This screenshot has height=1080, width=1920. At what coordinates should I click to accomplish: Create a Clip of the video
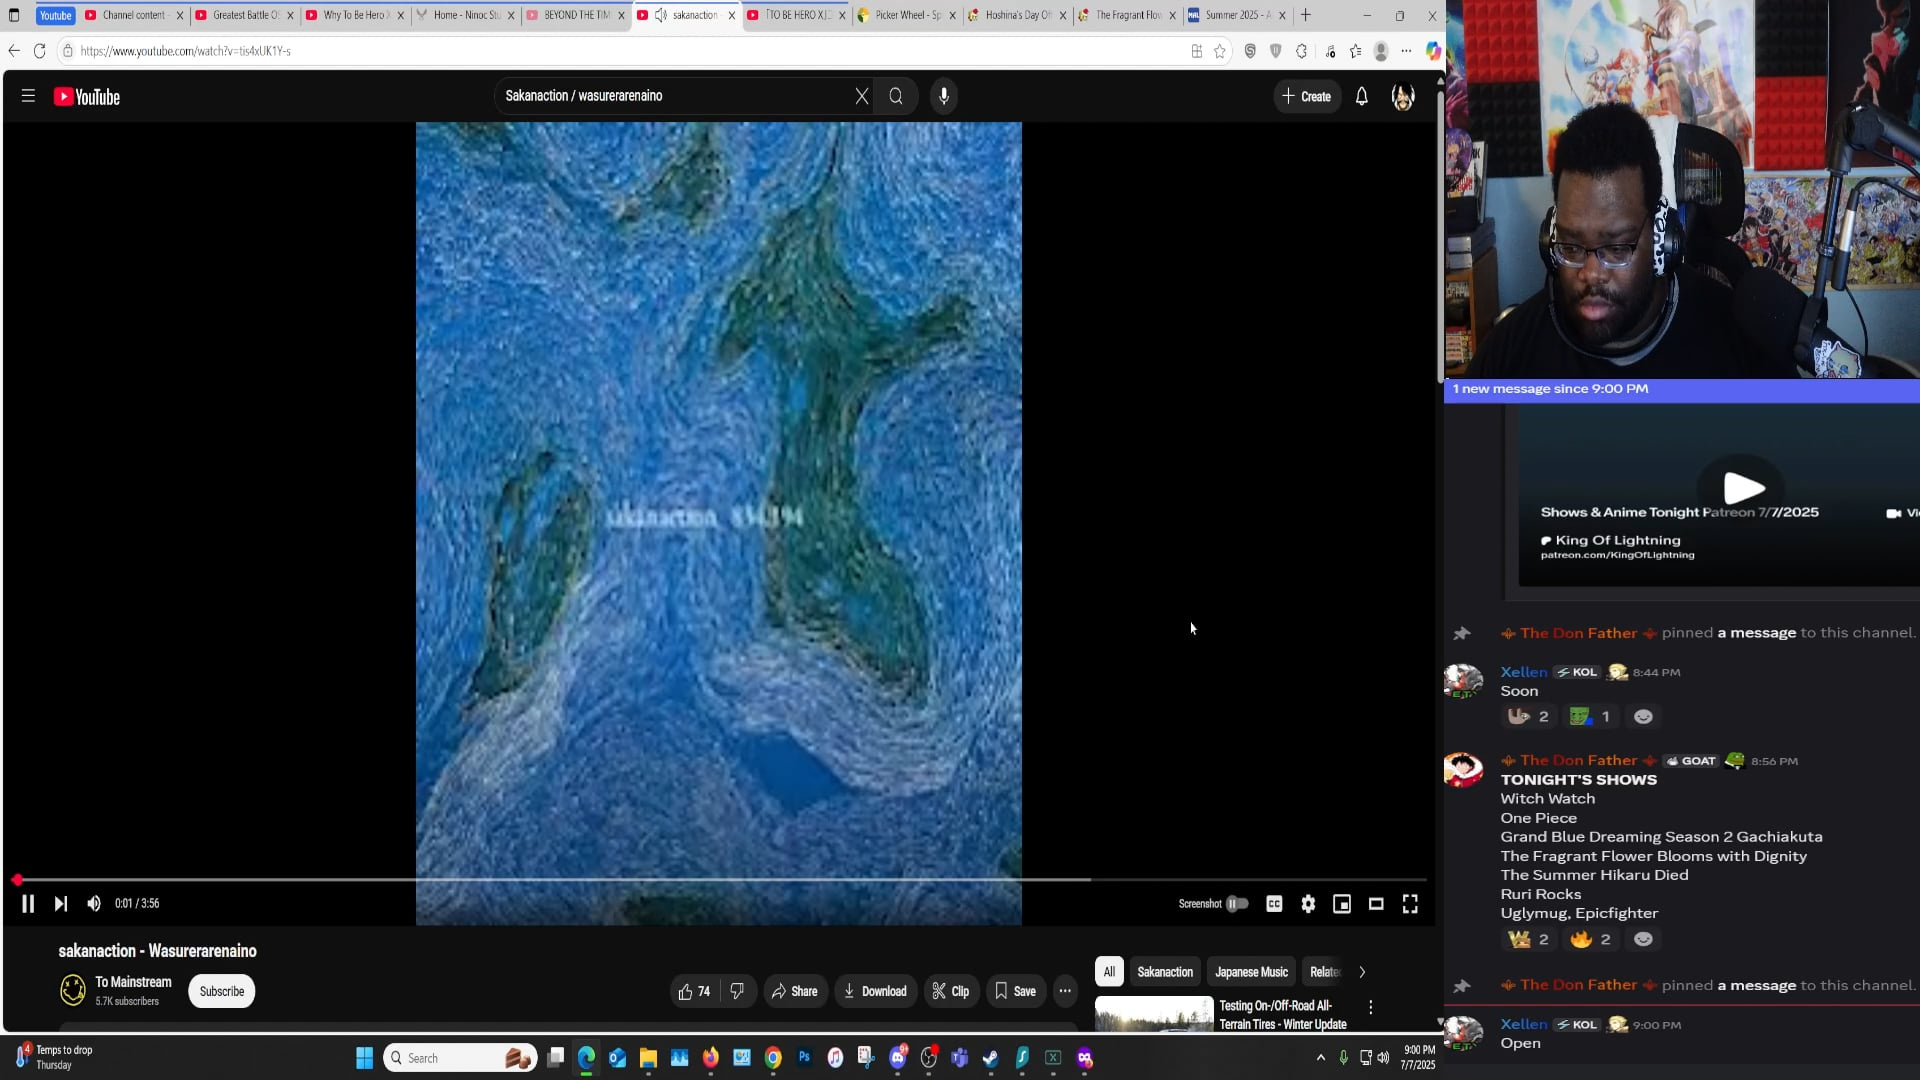point(951,991)
